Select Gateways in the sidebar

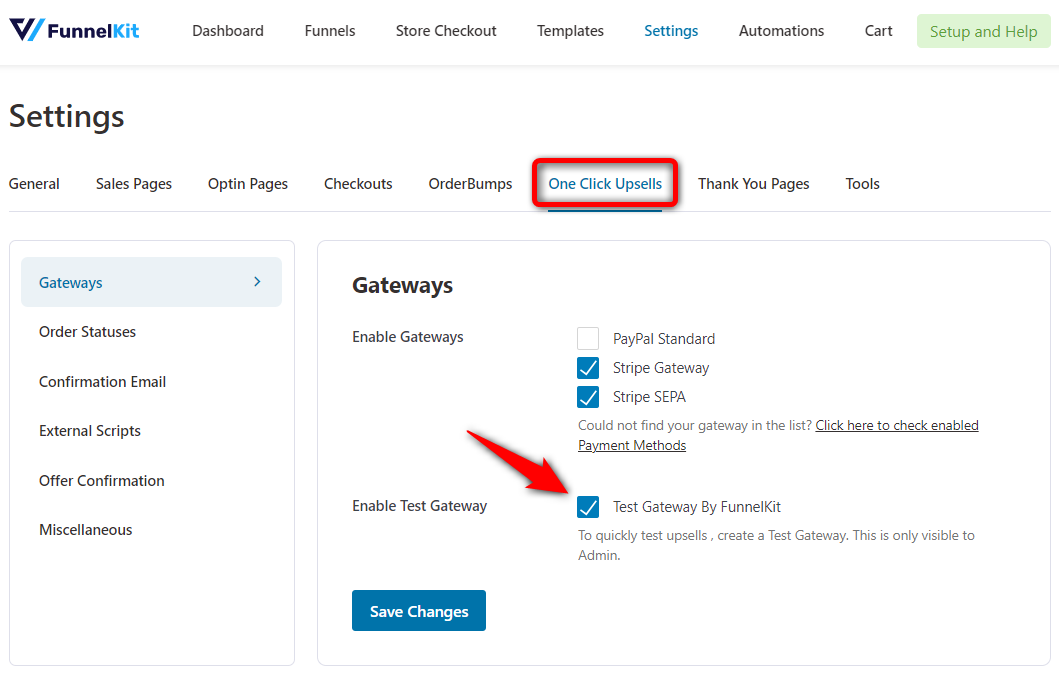151,282
